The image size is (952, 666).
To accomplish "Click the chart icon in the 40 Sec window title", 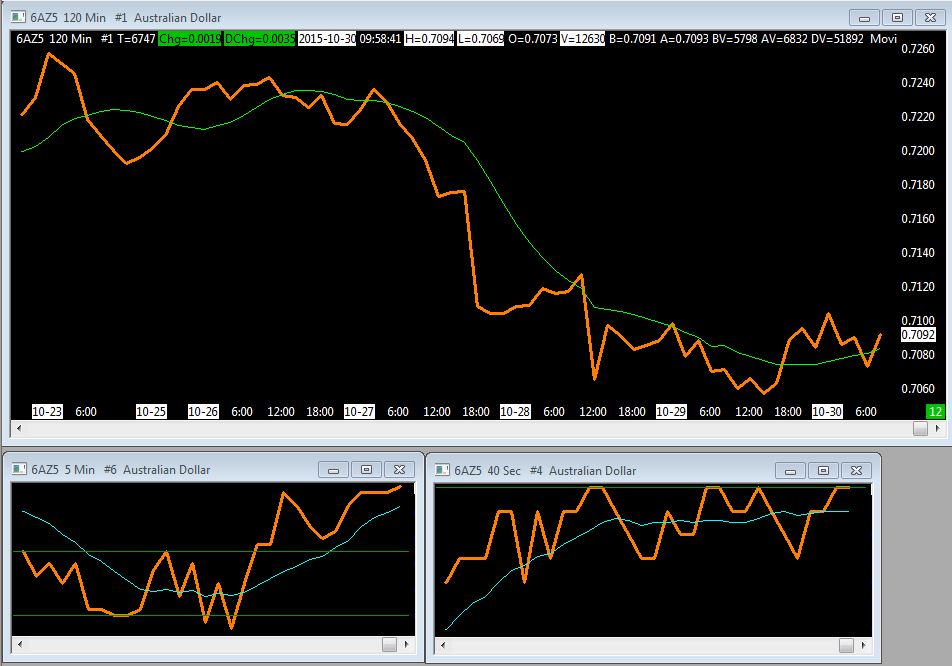I will [x=443, y=470].
